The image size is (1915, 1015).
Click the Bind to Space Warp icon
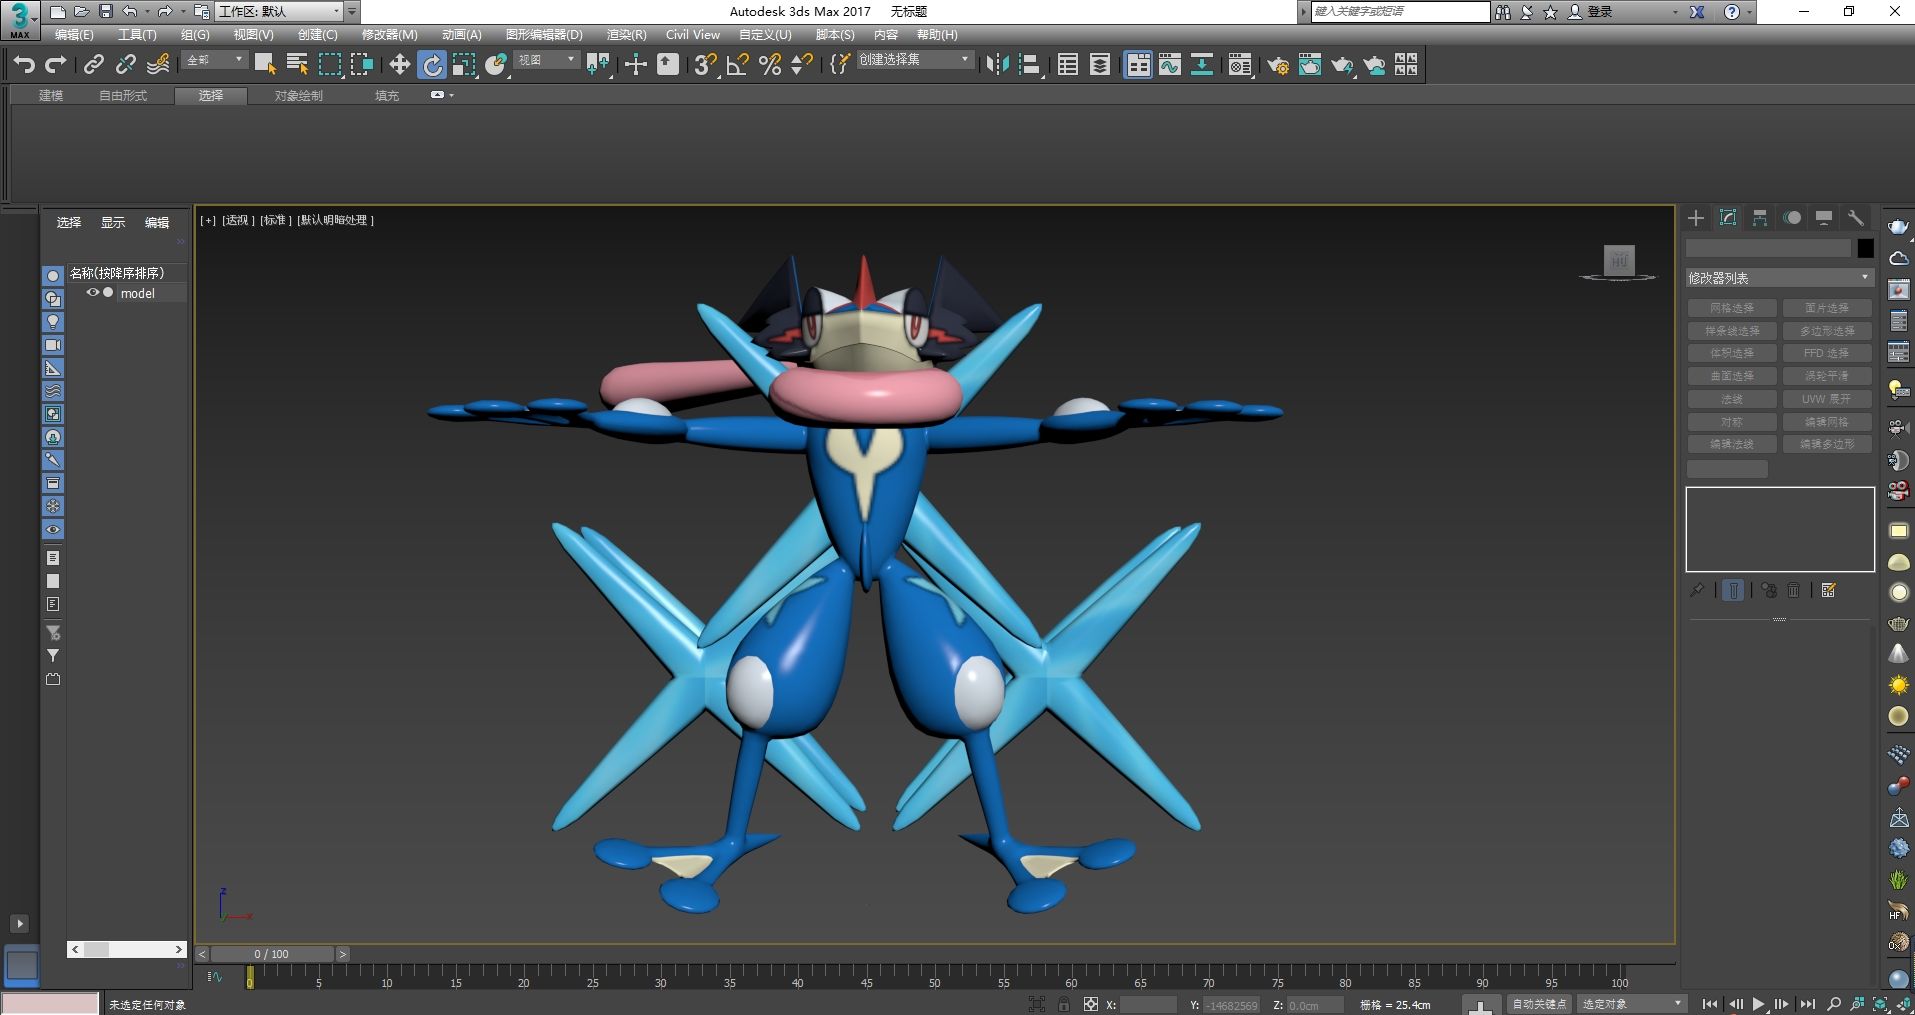pyautogui.click(x=158, y=65)
